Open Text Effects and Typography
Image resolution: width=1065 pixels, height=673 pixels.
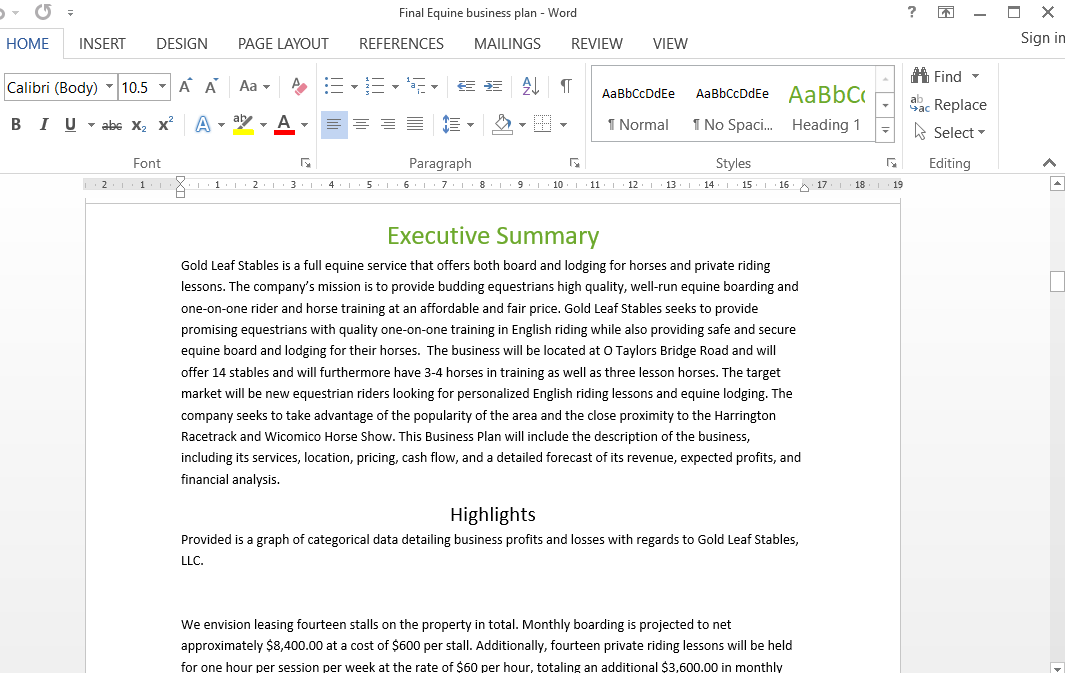click(202, 124)
